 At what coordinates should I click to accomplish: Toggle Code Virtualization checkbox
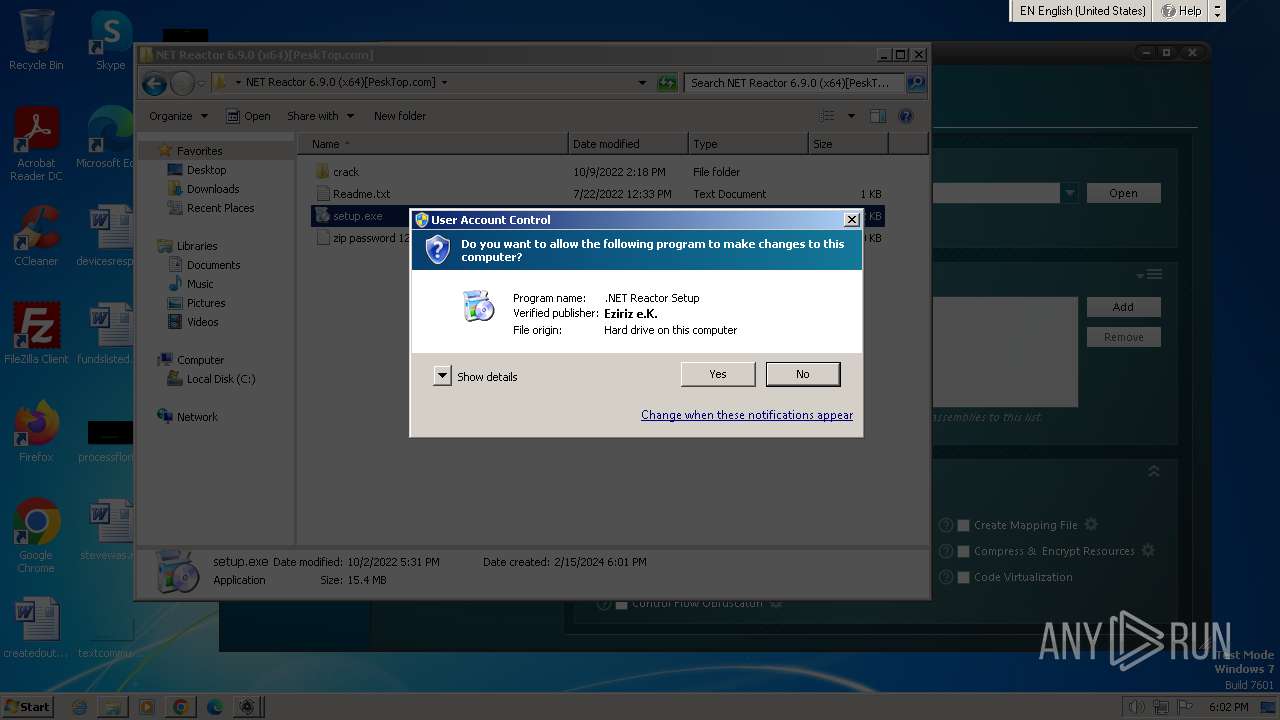pos(964,577)
